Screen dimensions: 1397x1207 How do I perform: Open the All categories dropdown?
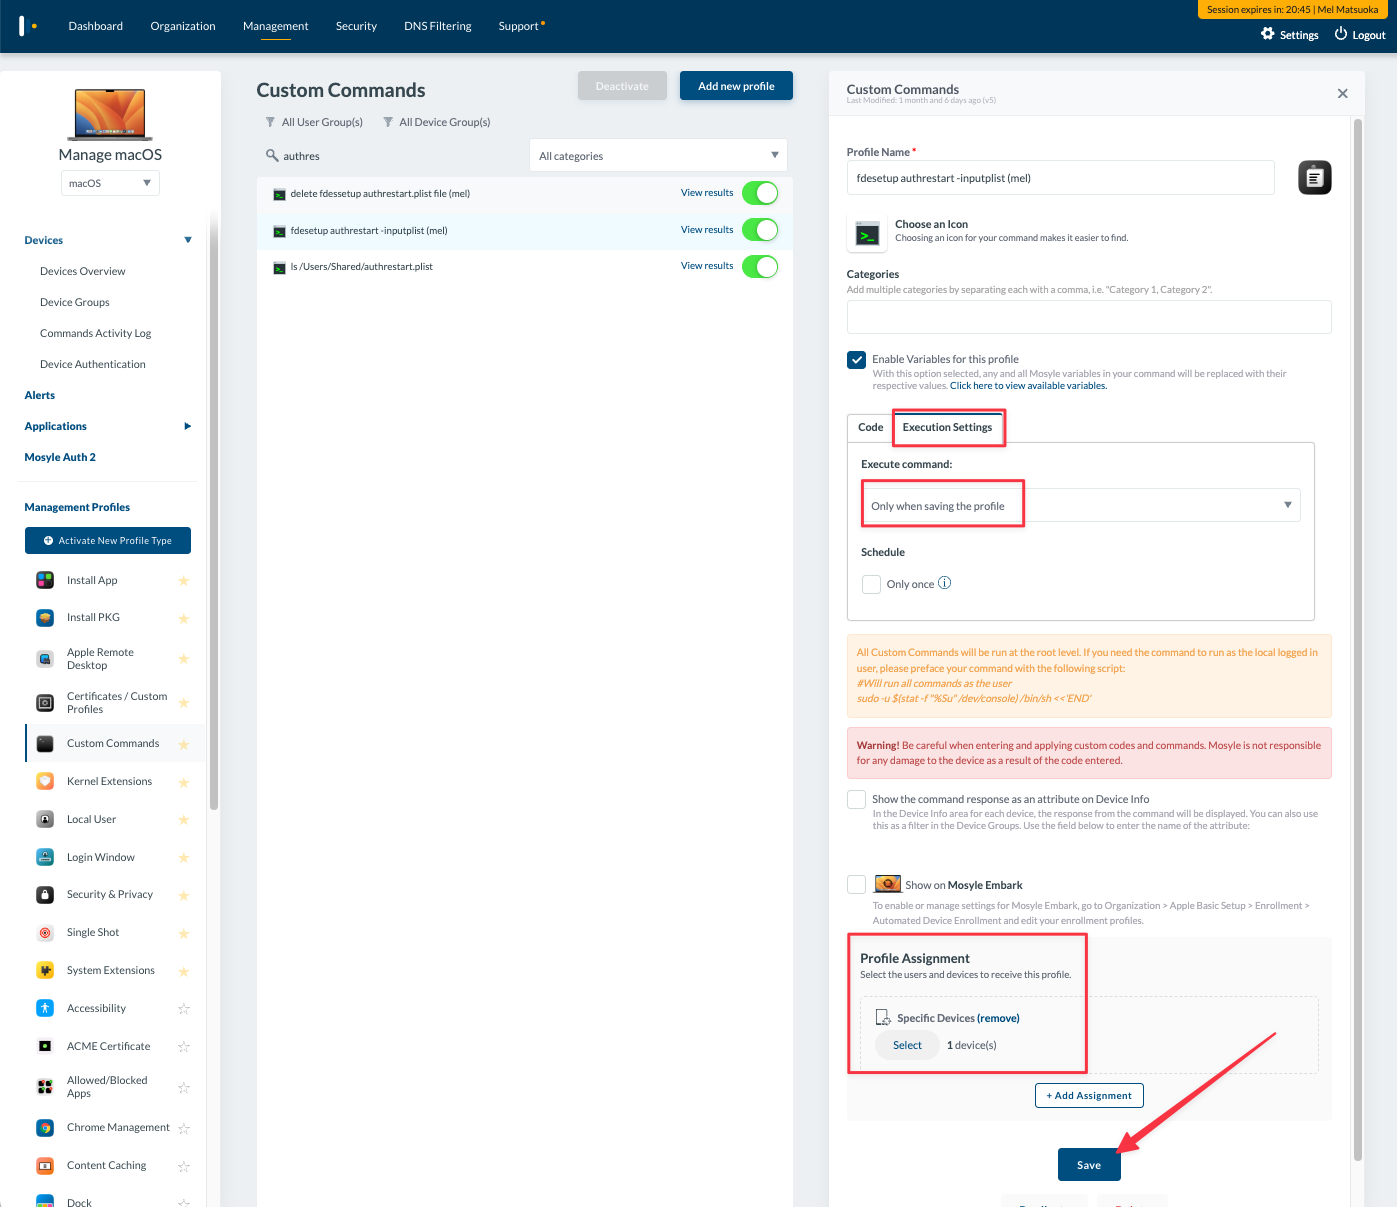point(658,156)
